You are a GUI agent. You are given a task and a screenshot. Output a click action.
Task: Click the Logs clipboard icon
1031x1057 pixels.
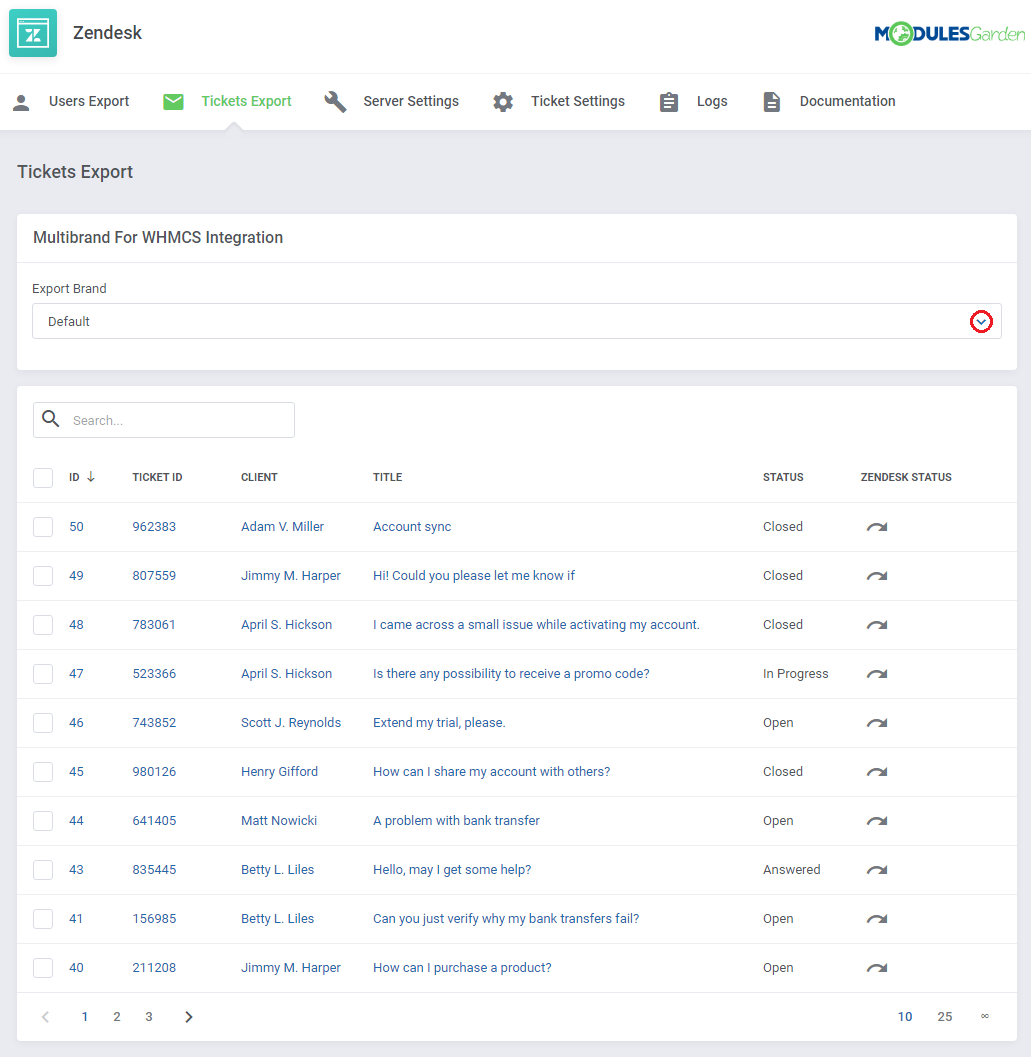point(668,102)
